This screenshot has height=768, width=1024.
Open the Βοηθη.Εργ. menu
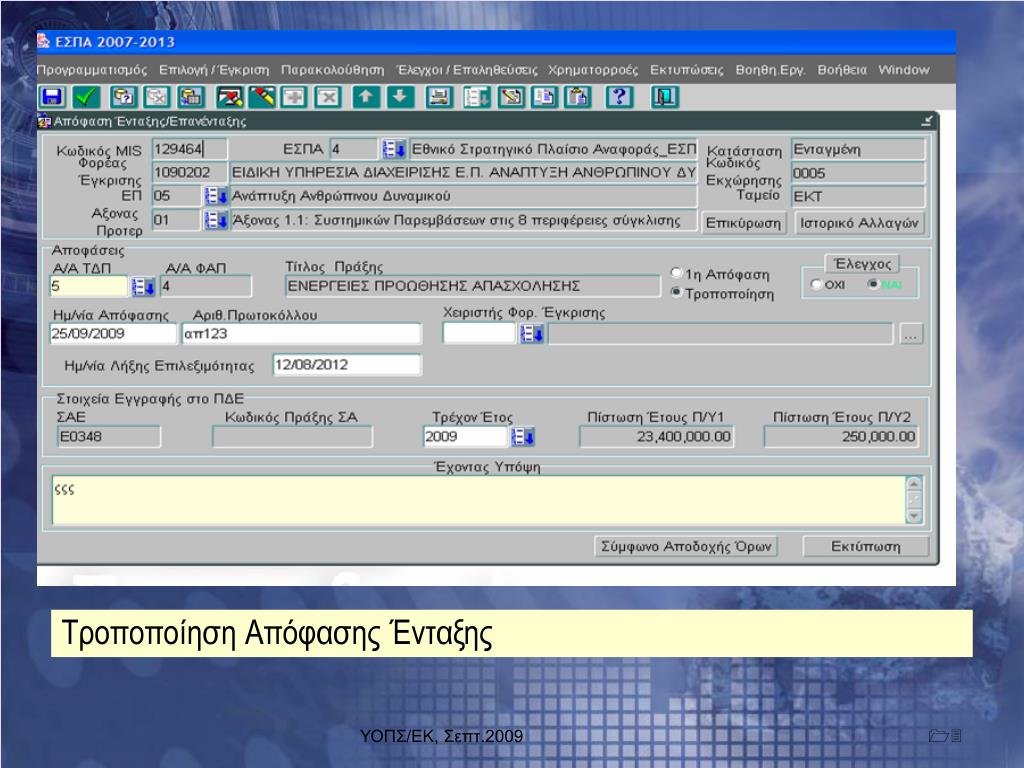[770, 70]
